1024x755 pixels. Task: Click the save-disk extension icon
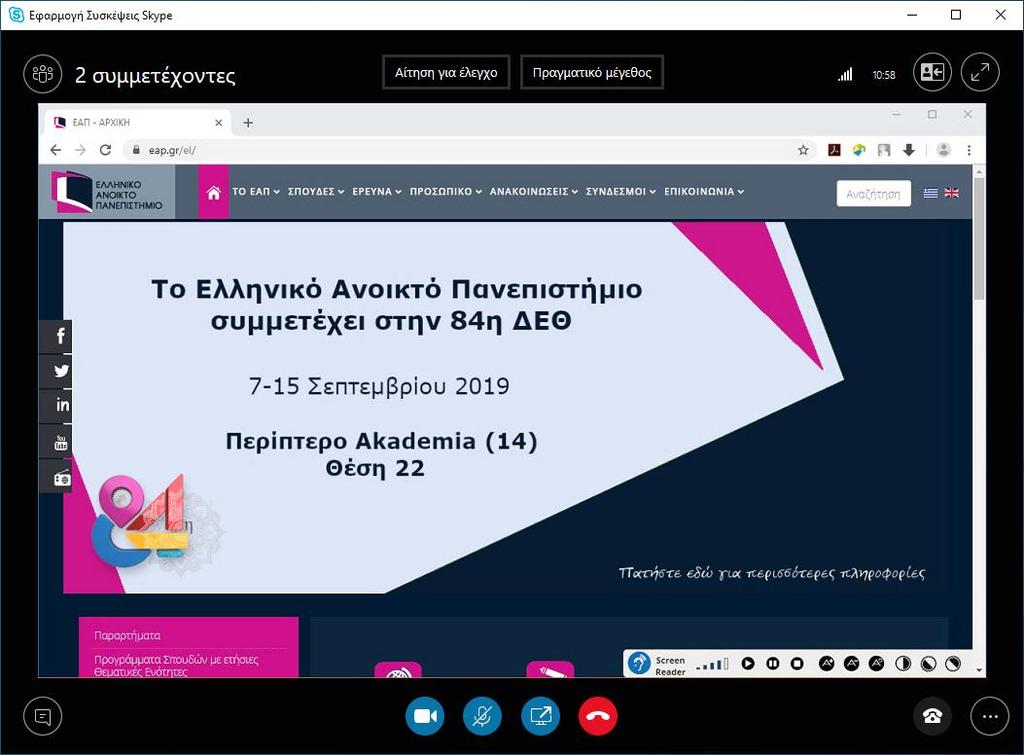click(884, 150)
